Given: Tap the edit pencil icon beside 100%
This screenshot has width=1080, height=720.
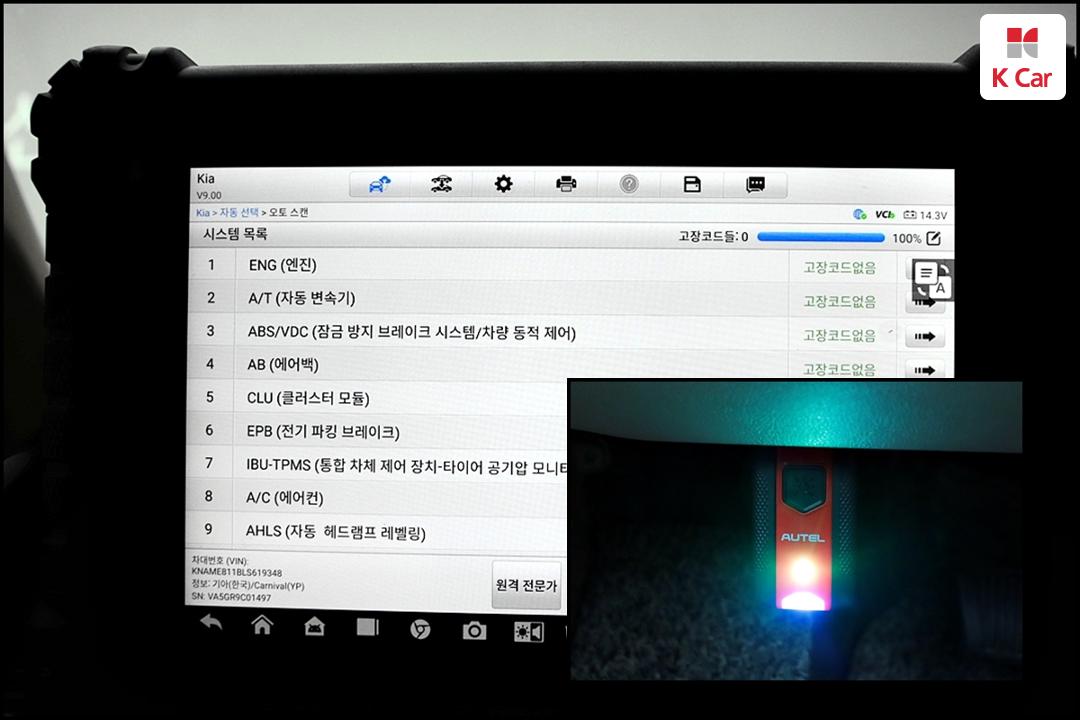Looking at the screenshot, I should pos(934,238).
